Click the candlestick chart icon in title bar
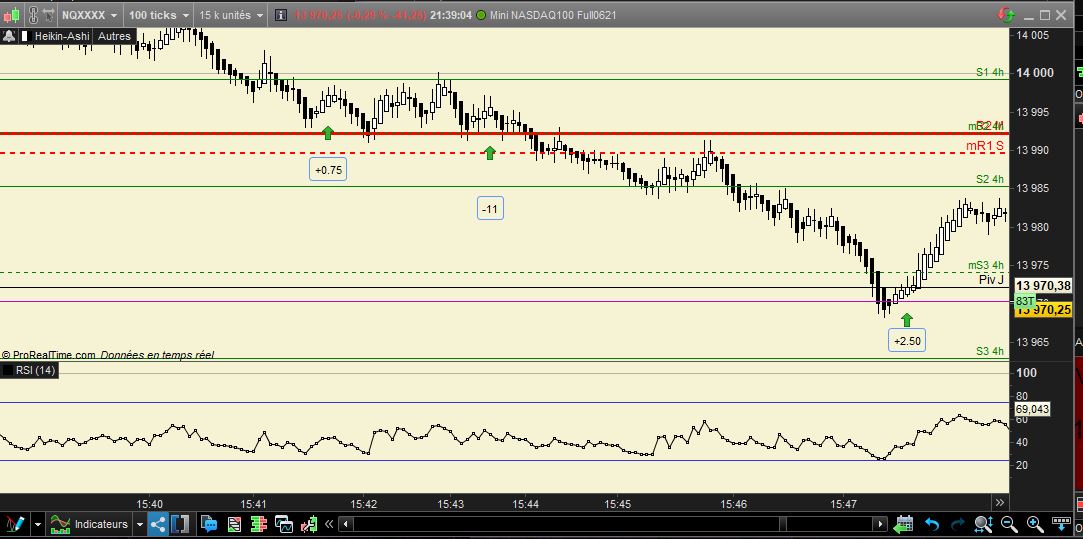This screenshot has height=539, width=1083. 12,15
